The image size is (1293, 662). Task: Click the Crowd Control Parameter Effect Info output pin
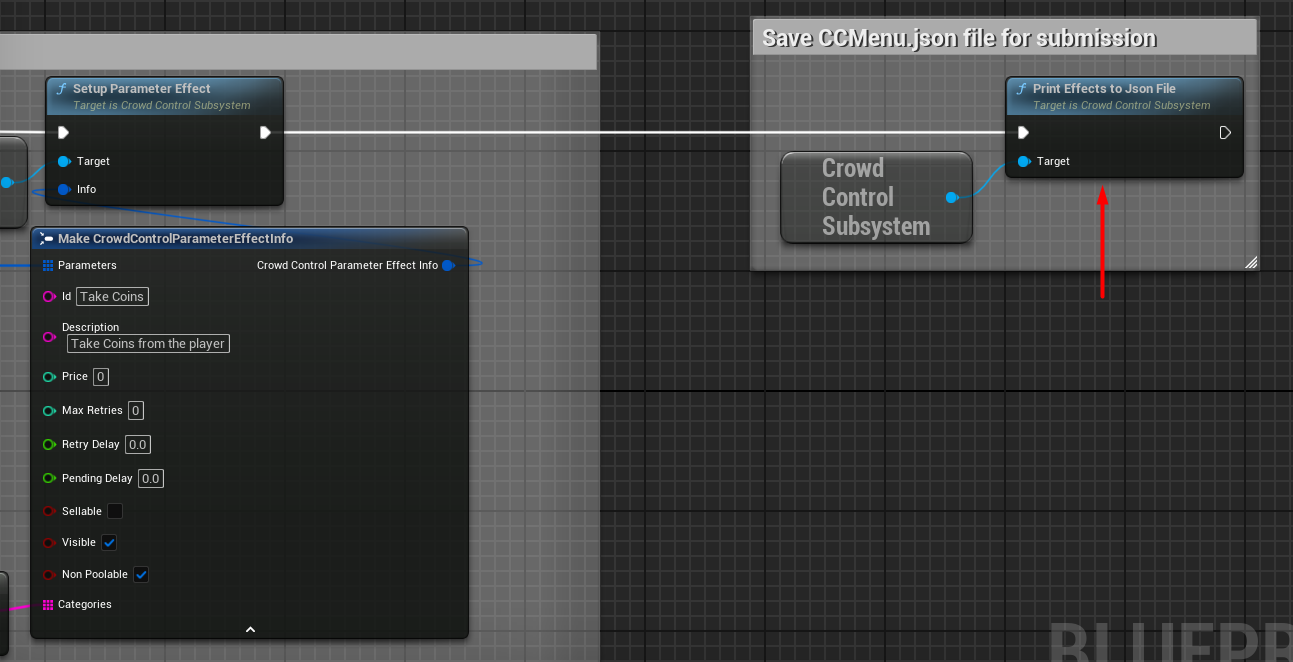pos(448,265)
